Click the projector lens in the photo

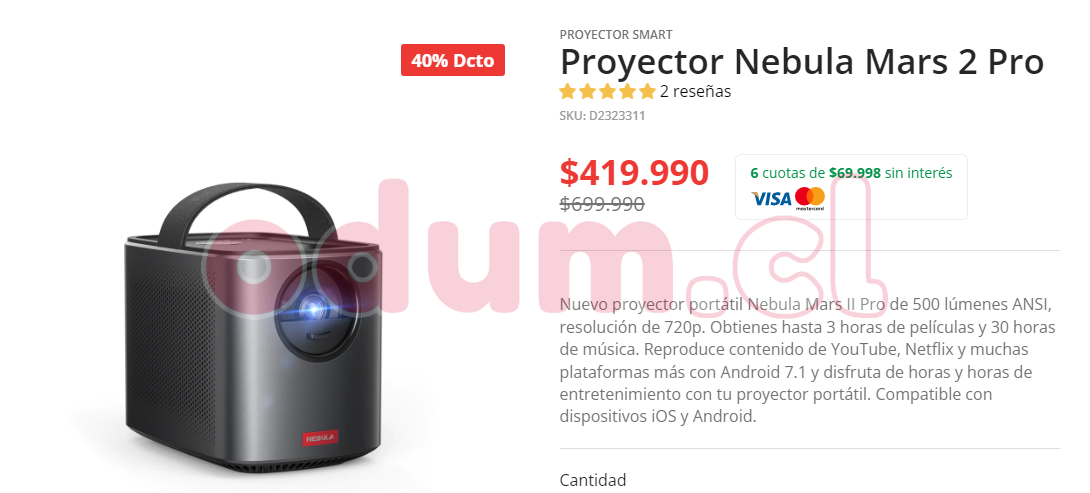pos(314,306)
